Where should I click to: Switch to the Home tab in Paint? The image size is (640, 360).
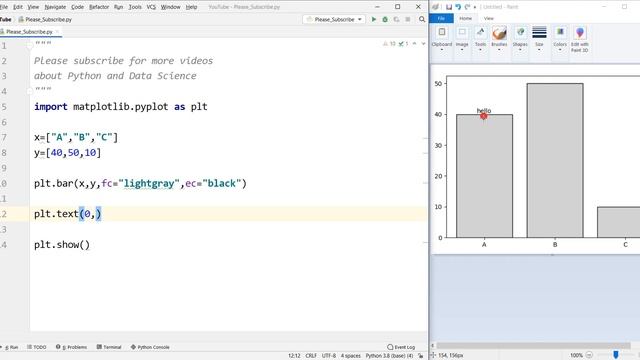tap(465, 18)
